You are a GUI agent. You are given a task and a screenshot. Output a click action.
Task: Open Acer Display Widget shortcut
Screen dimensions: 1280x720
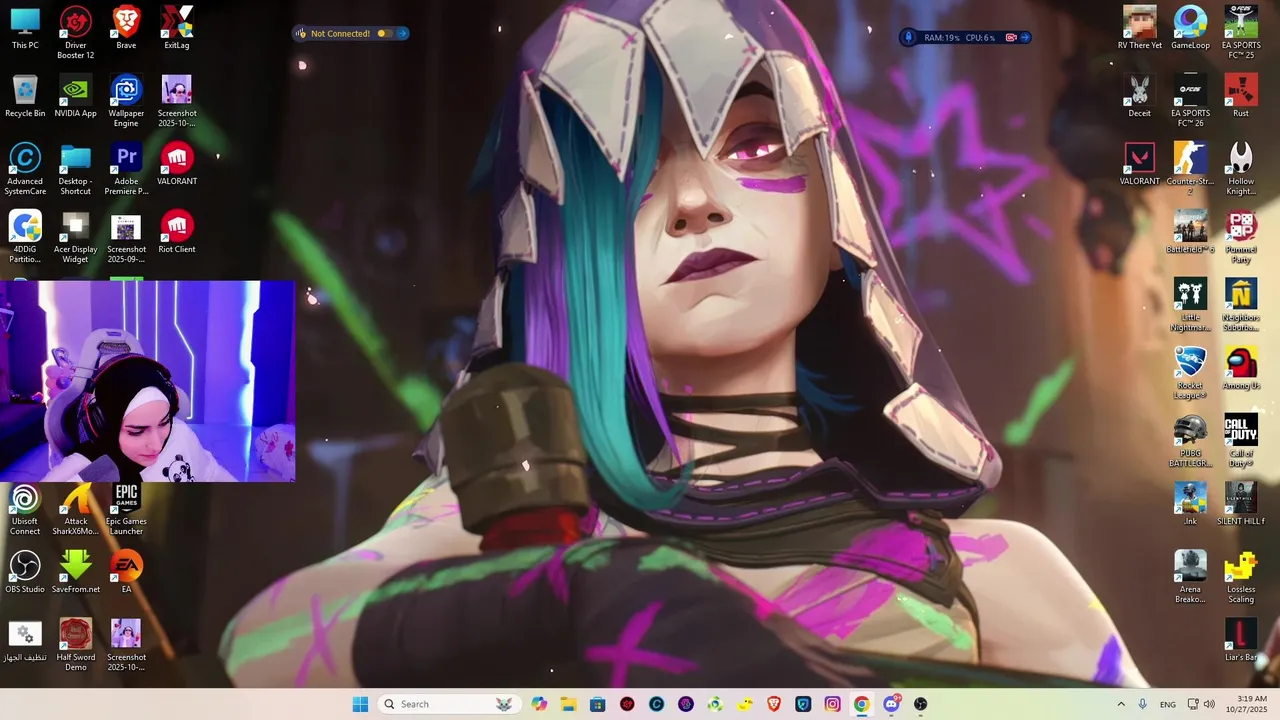coord(75,237)
